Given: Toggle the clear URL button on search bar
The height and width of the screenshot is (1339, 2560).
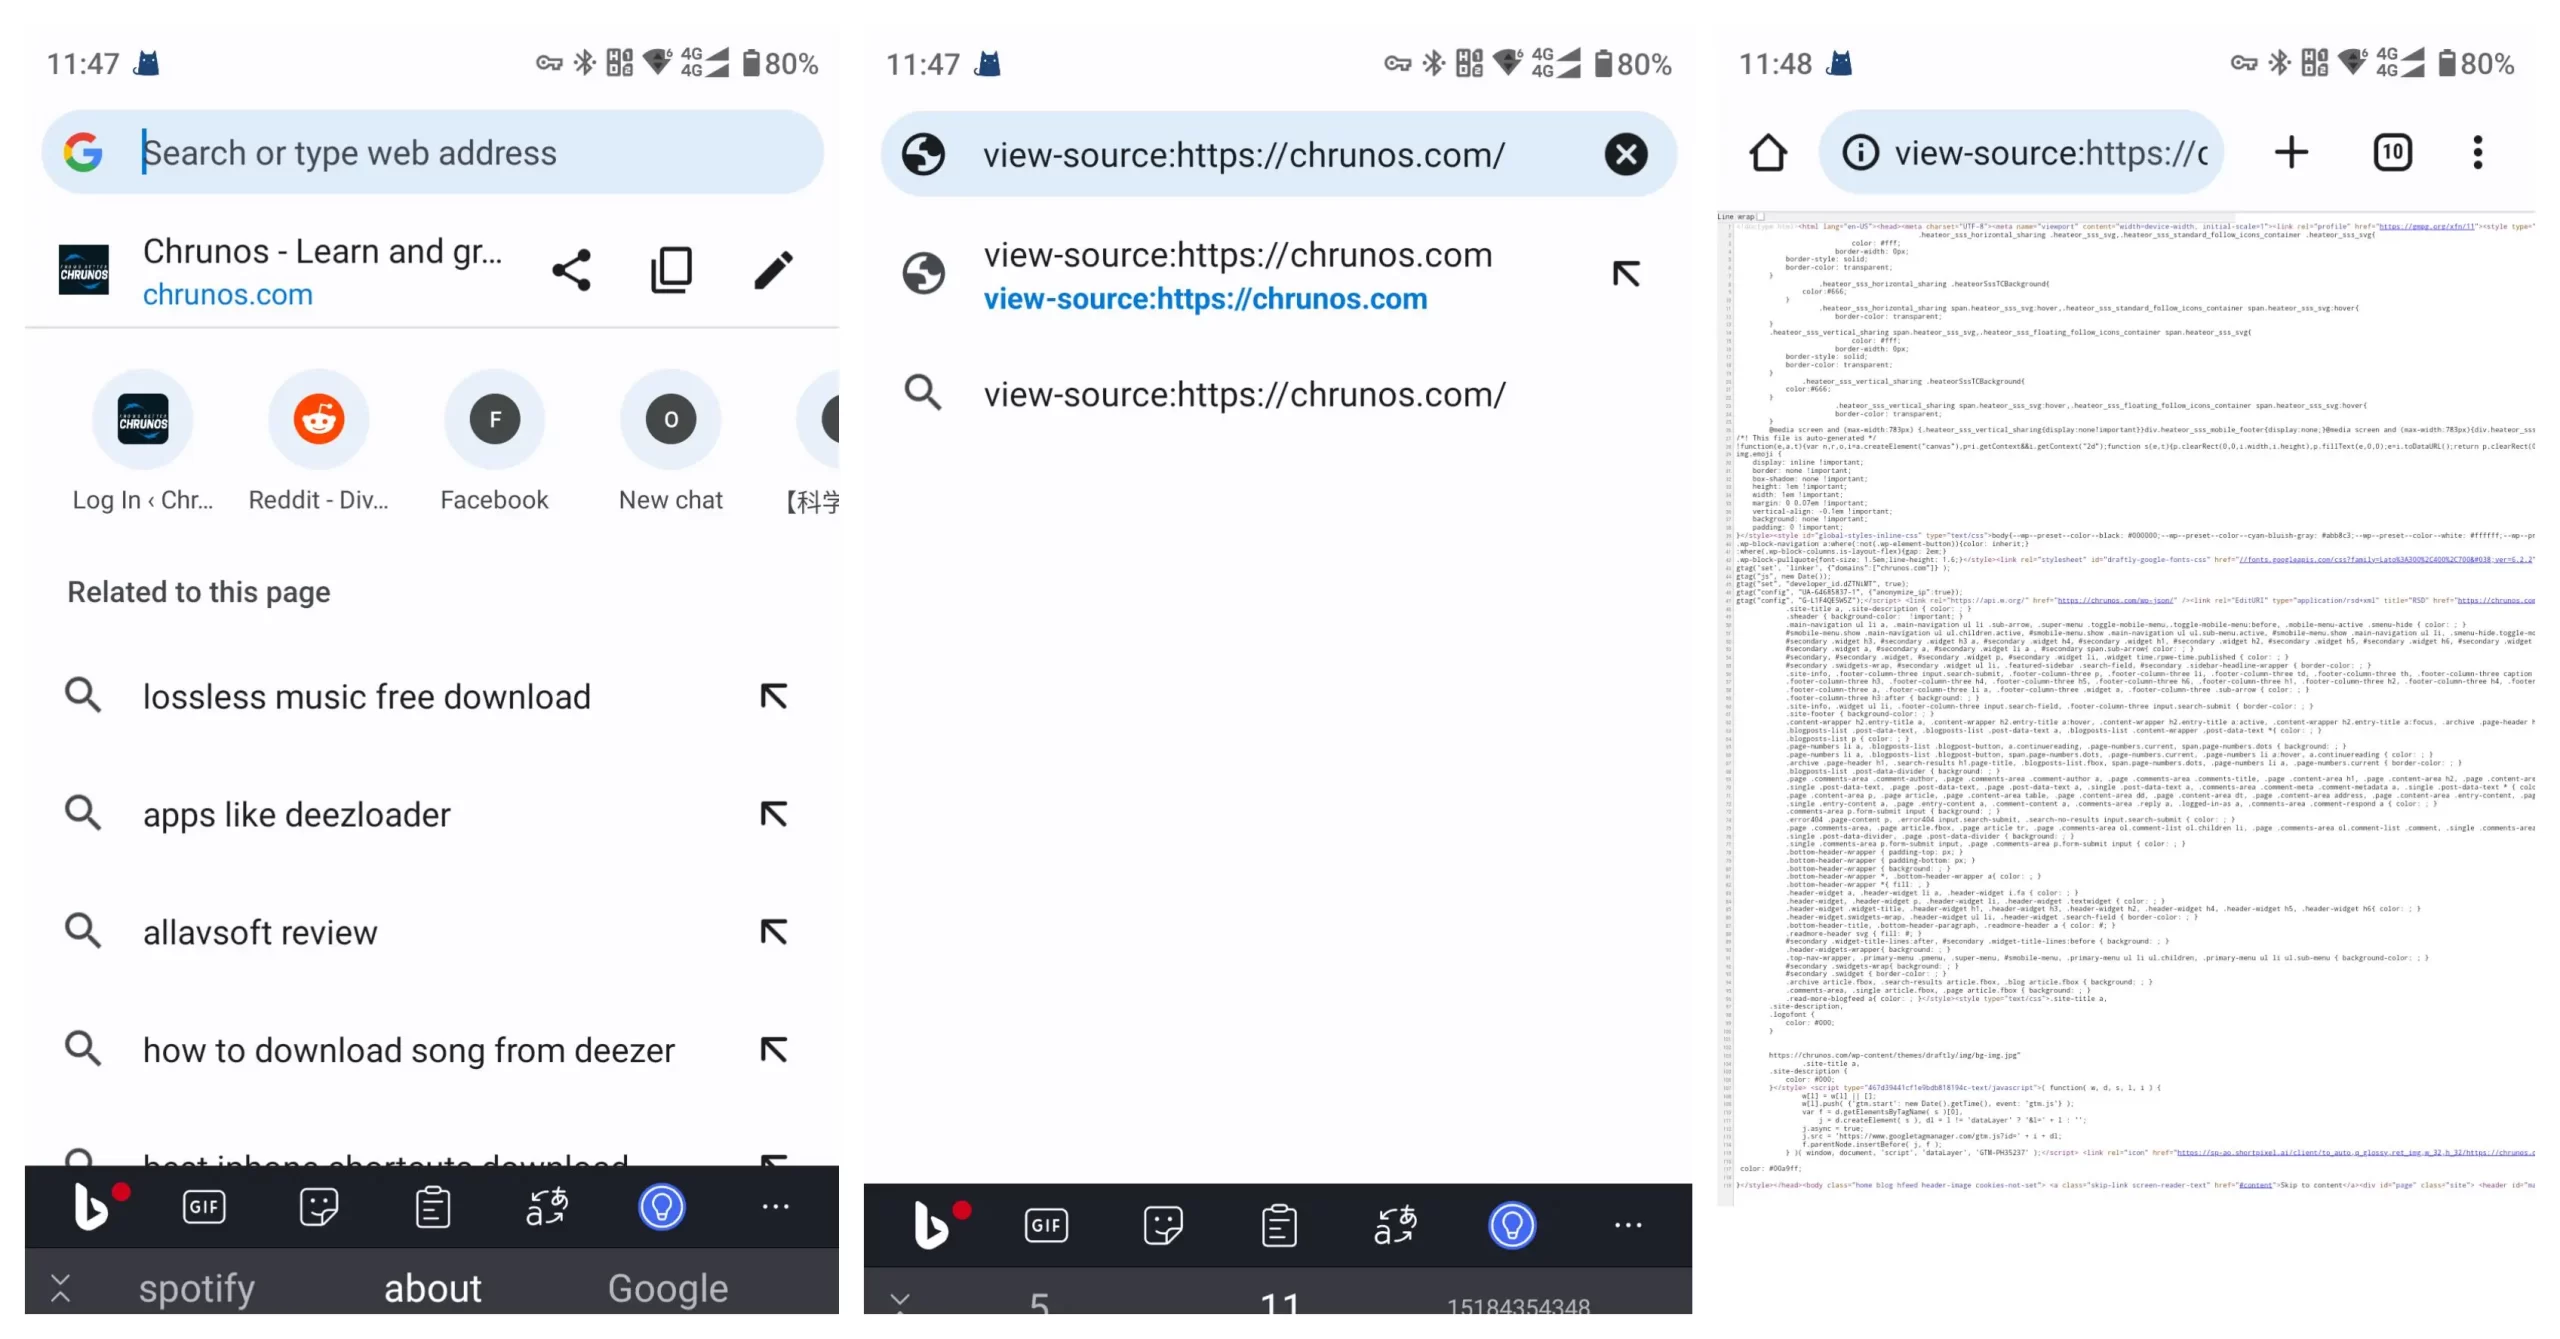Looking at the screenshot, I should 1622,154.
